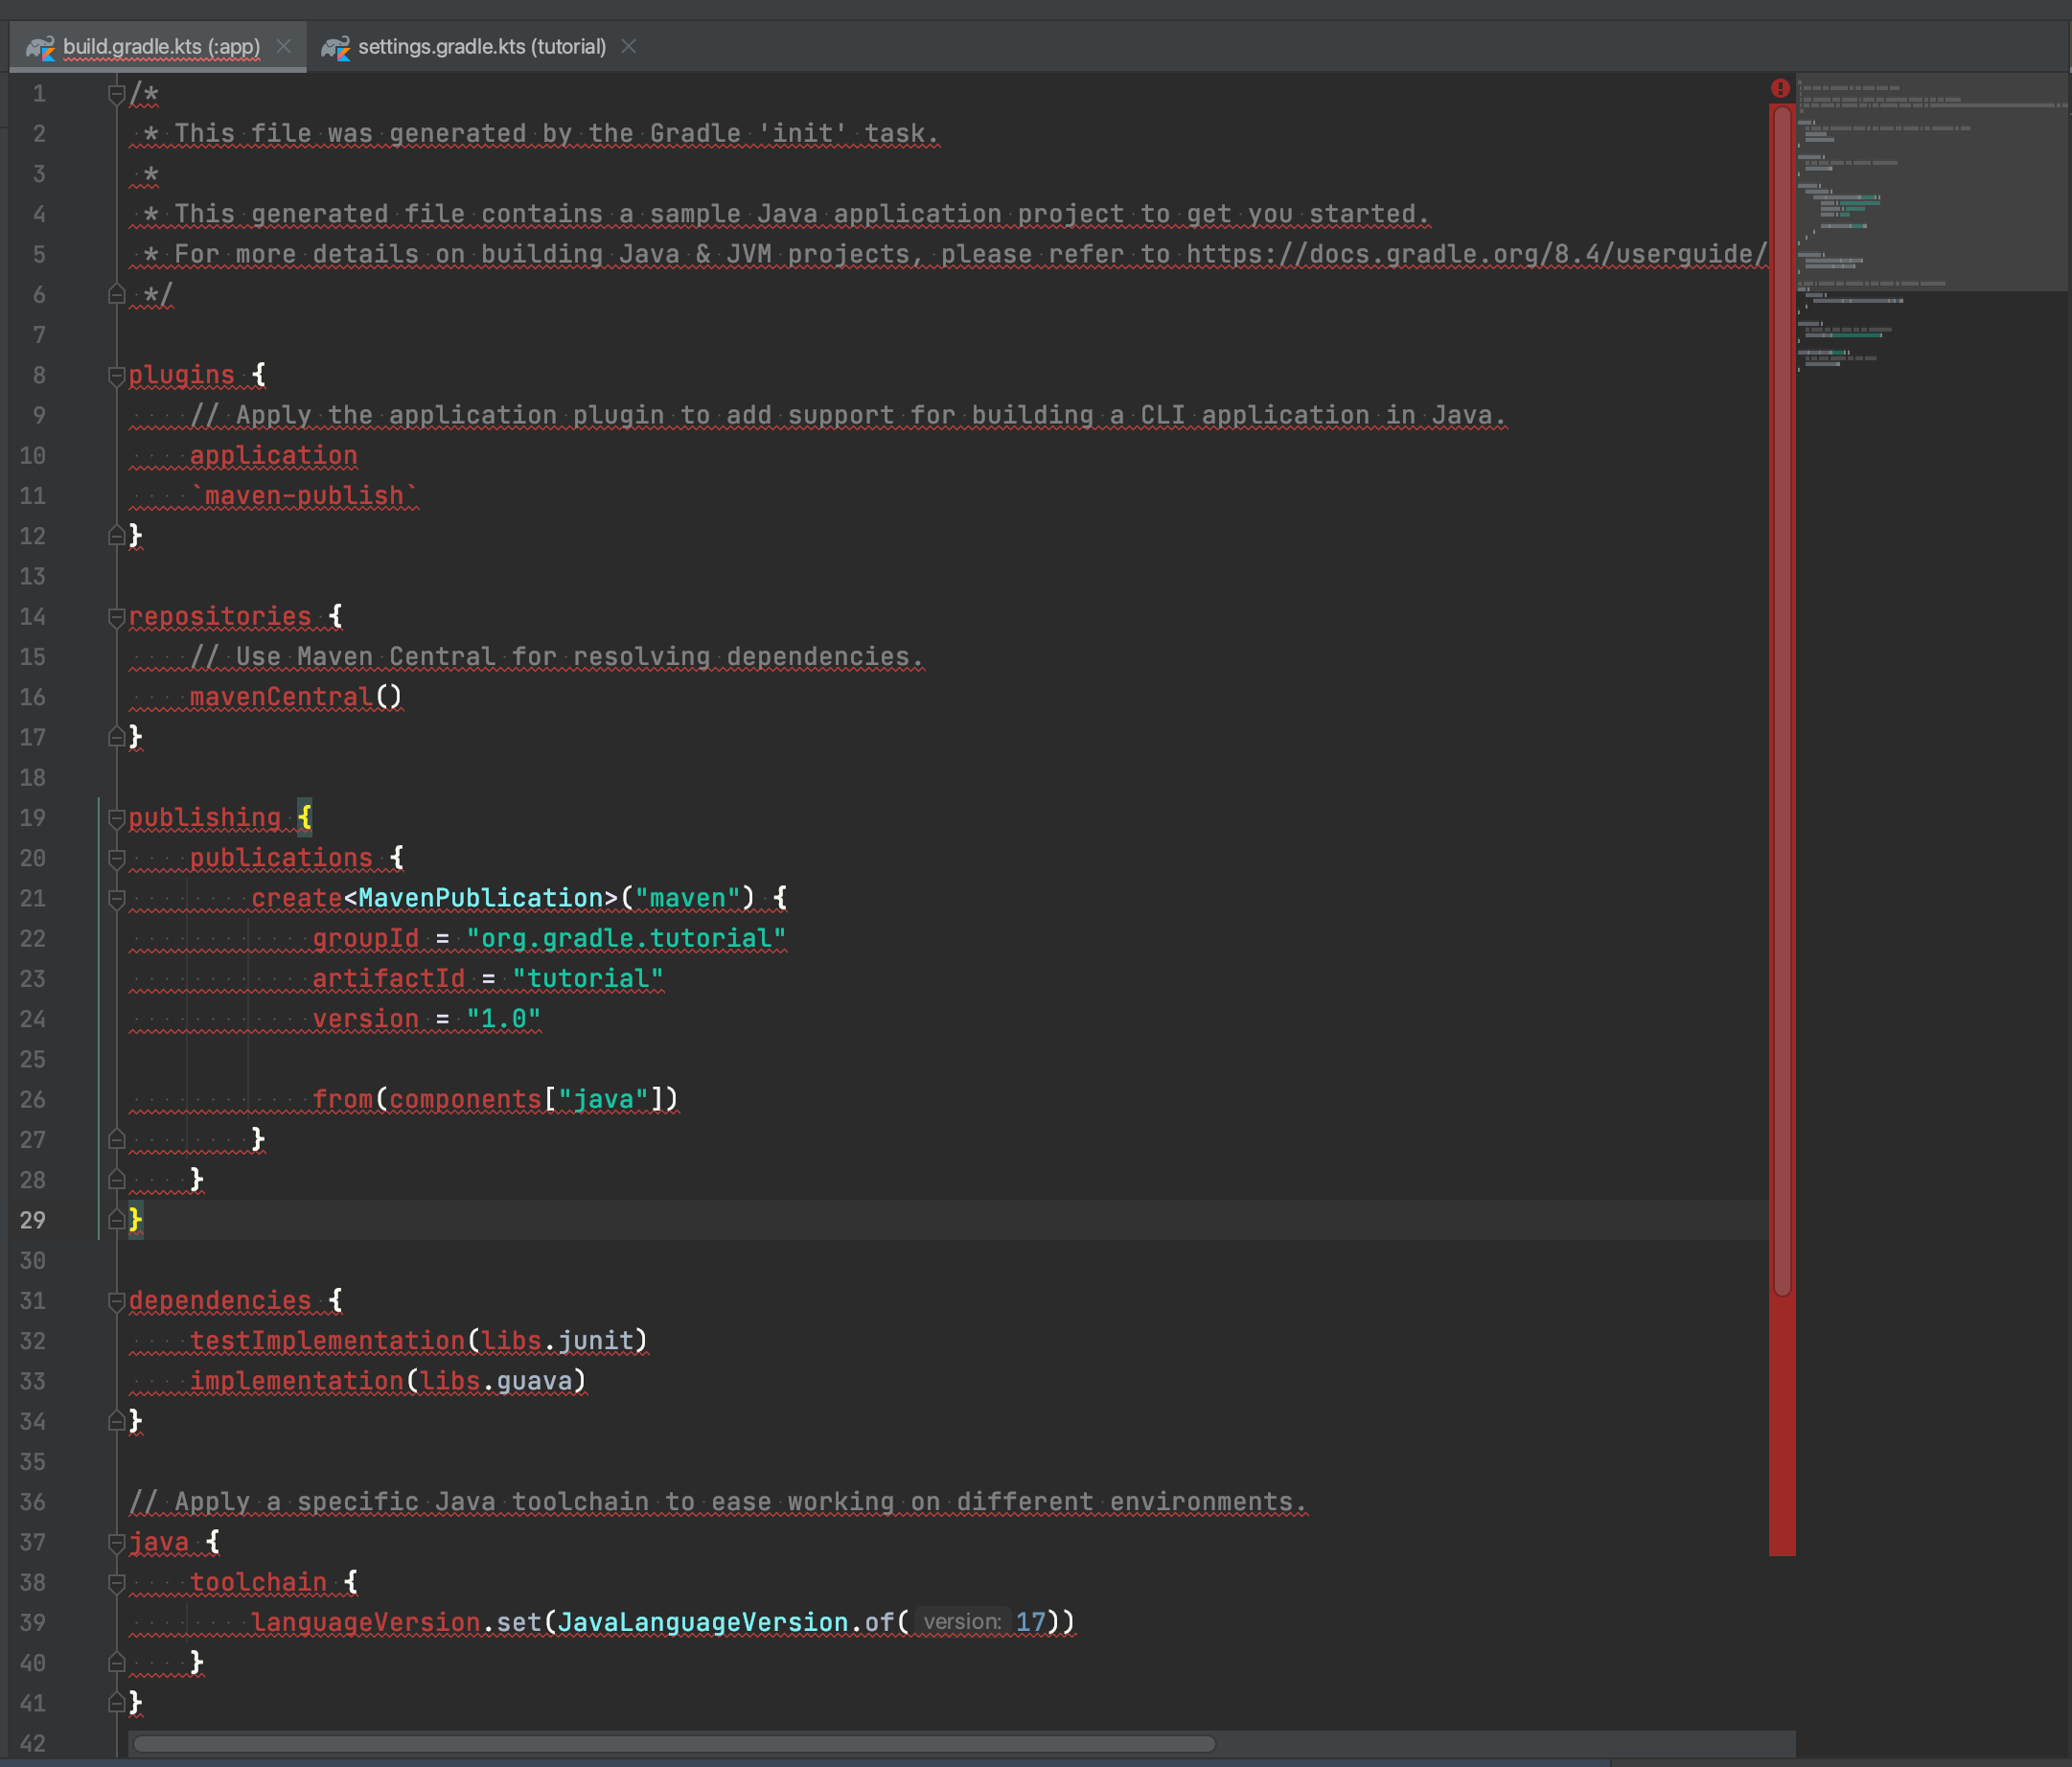Fold the dependencies block in gutter
Viewport: 2072px width, 1767px height.
click(116, 1301)
